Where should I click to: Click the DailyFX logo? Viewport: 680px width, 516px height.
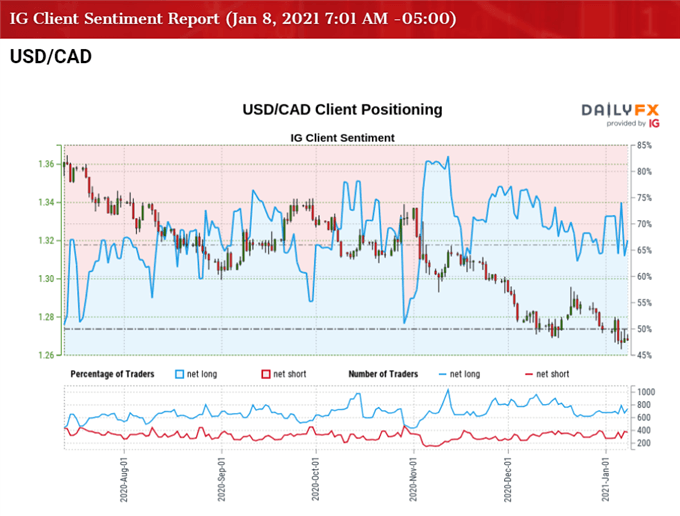pos(620,110)
